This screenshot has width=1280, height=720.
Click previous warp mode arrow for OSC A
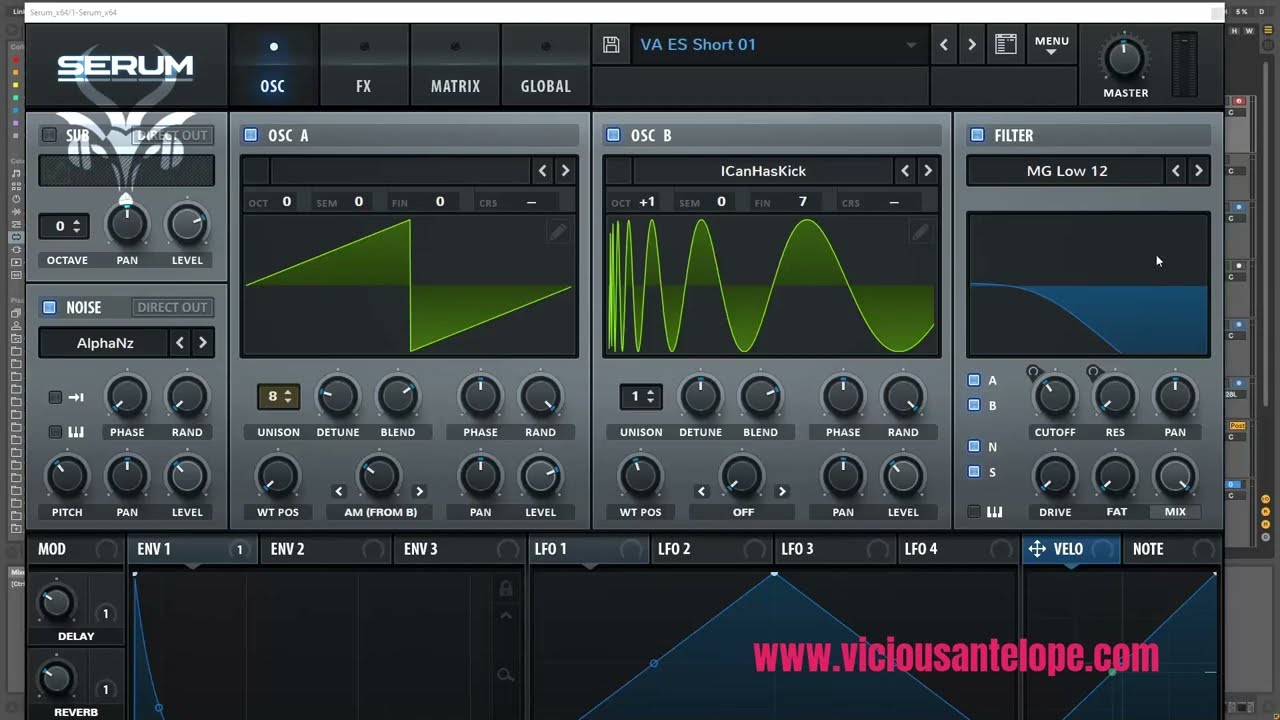[339, 491]
